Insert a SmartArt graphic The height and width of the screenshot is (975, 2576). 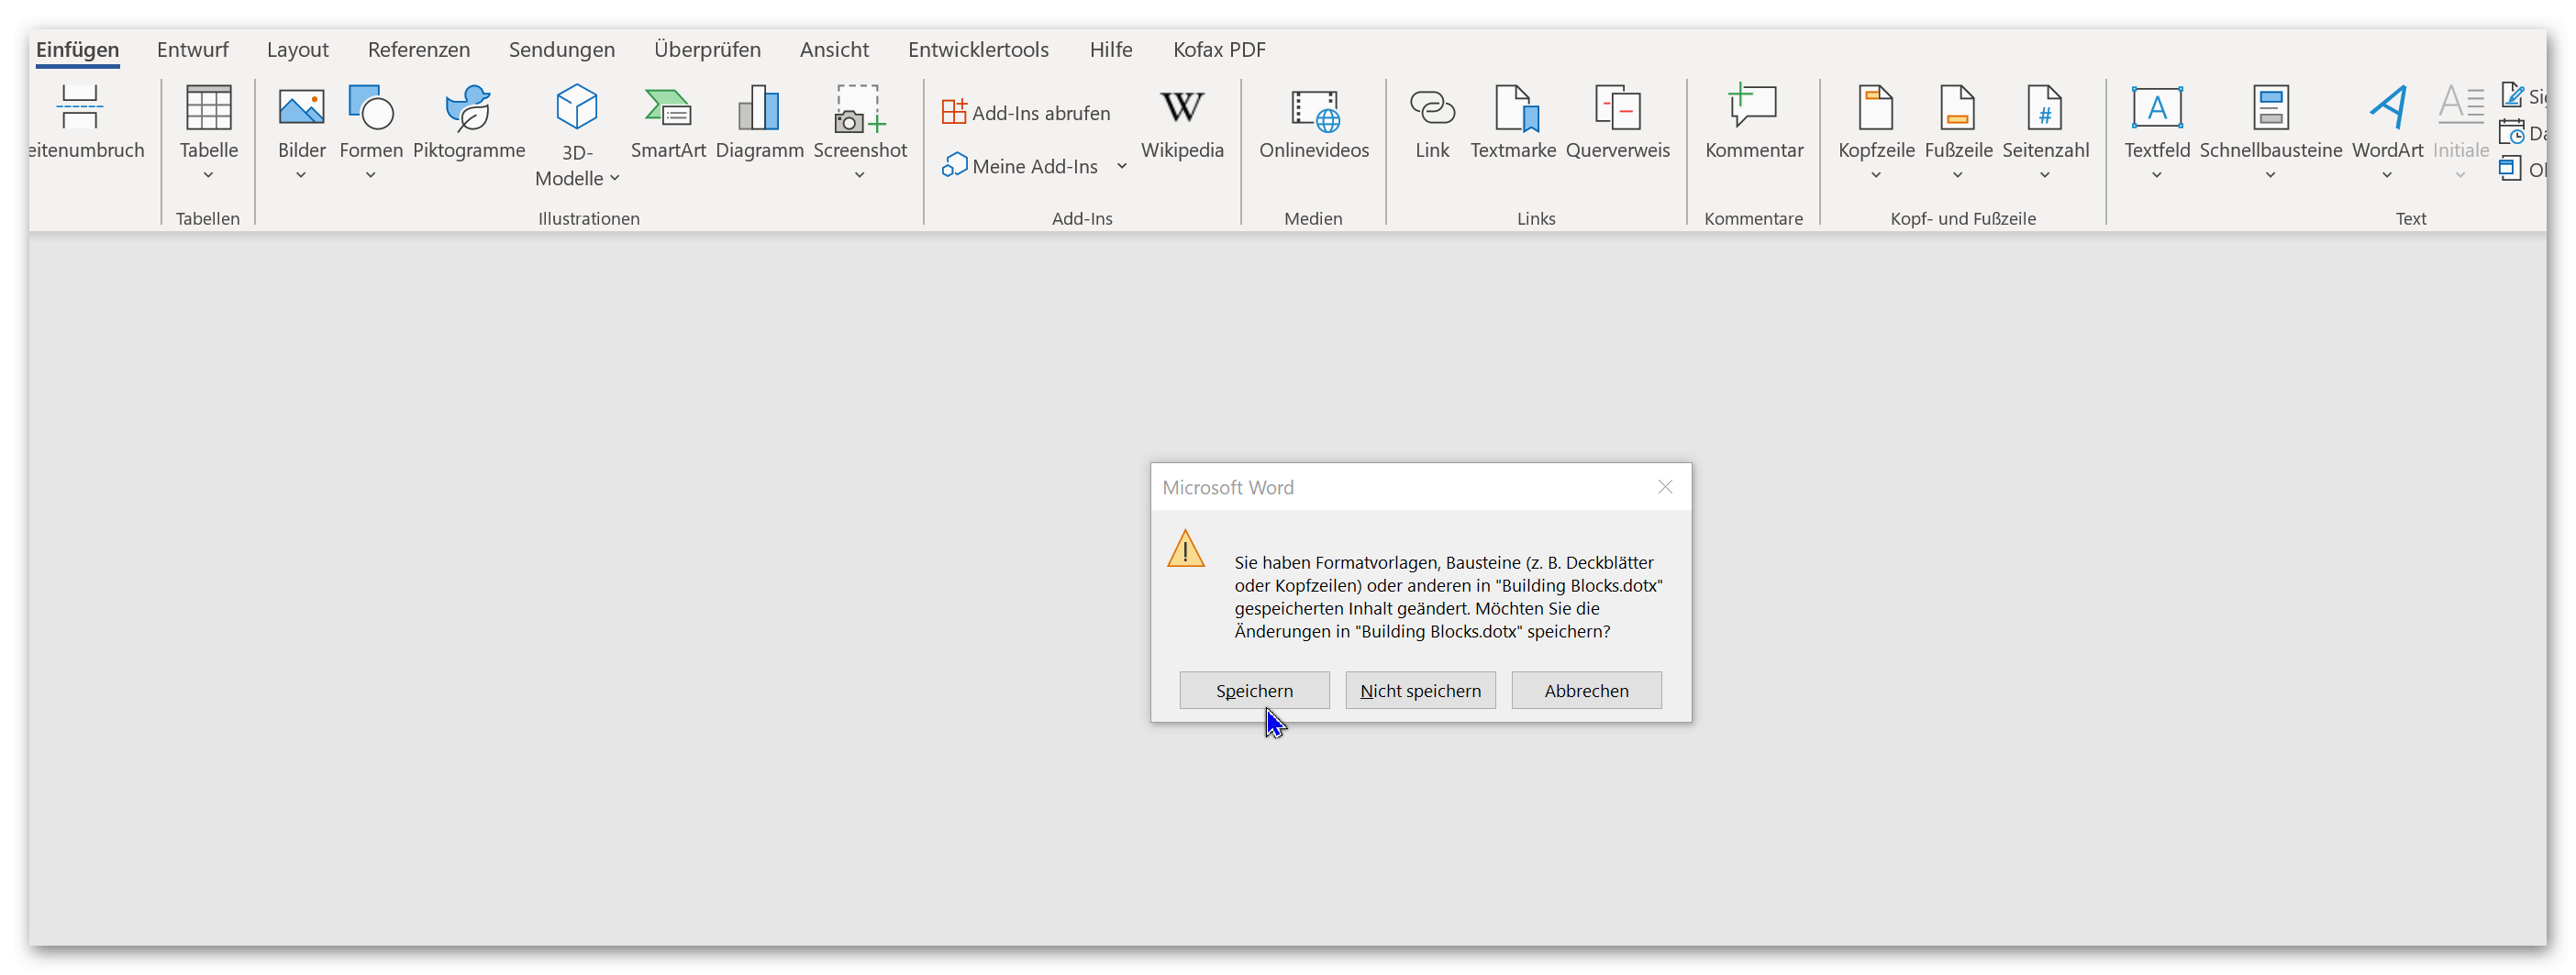pyautogui.click(x=668, y=107)
